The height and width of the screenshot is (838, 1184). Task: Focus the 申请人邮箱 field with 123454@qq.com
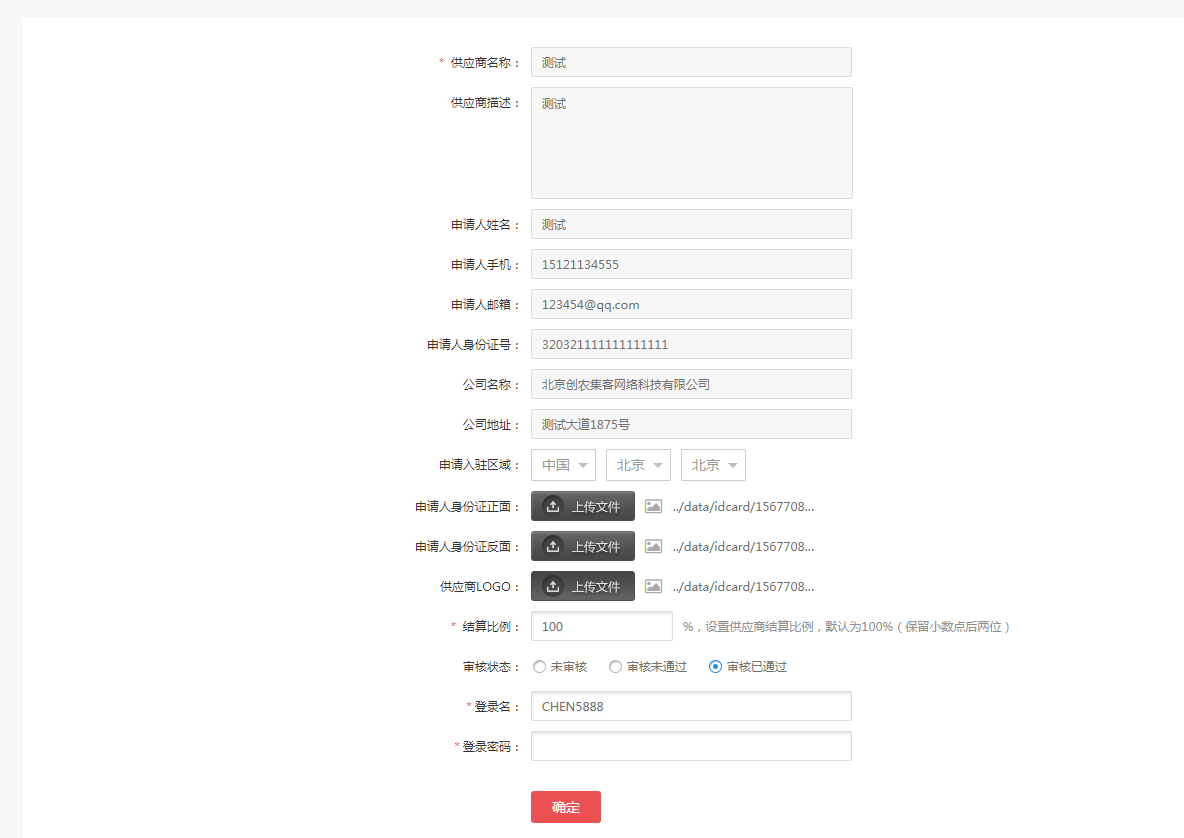(691, 304)
